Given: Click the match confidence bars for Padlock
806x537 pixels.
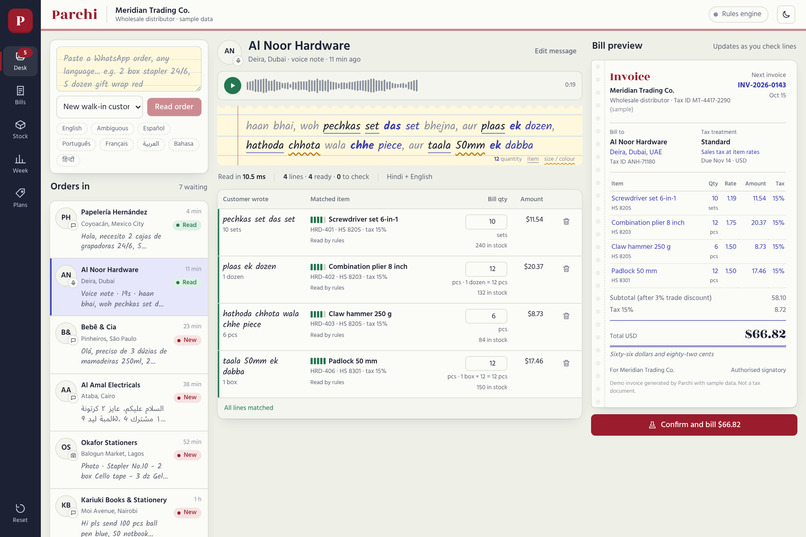Looking at the screenshot, I should [318, 361].
